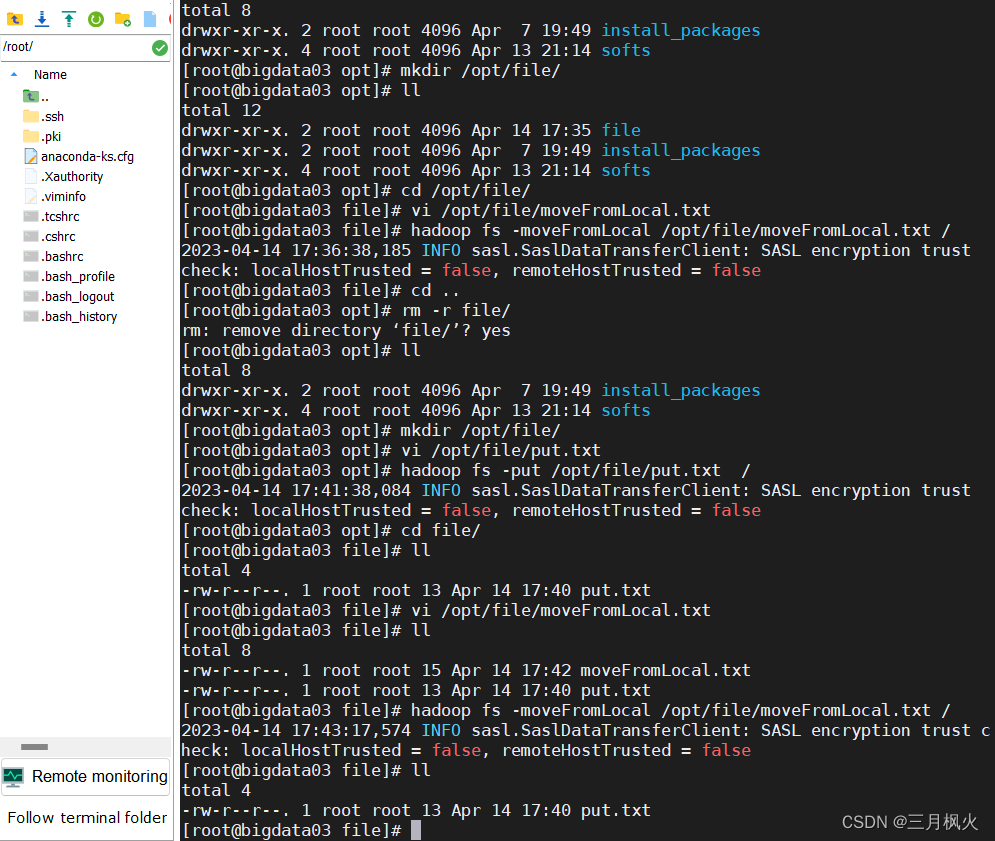Screen dimensions: 995x841
Task: Click the blue download arrow icon
Action: [42, 19]
